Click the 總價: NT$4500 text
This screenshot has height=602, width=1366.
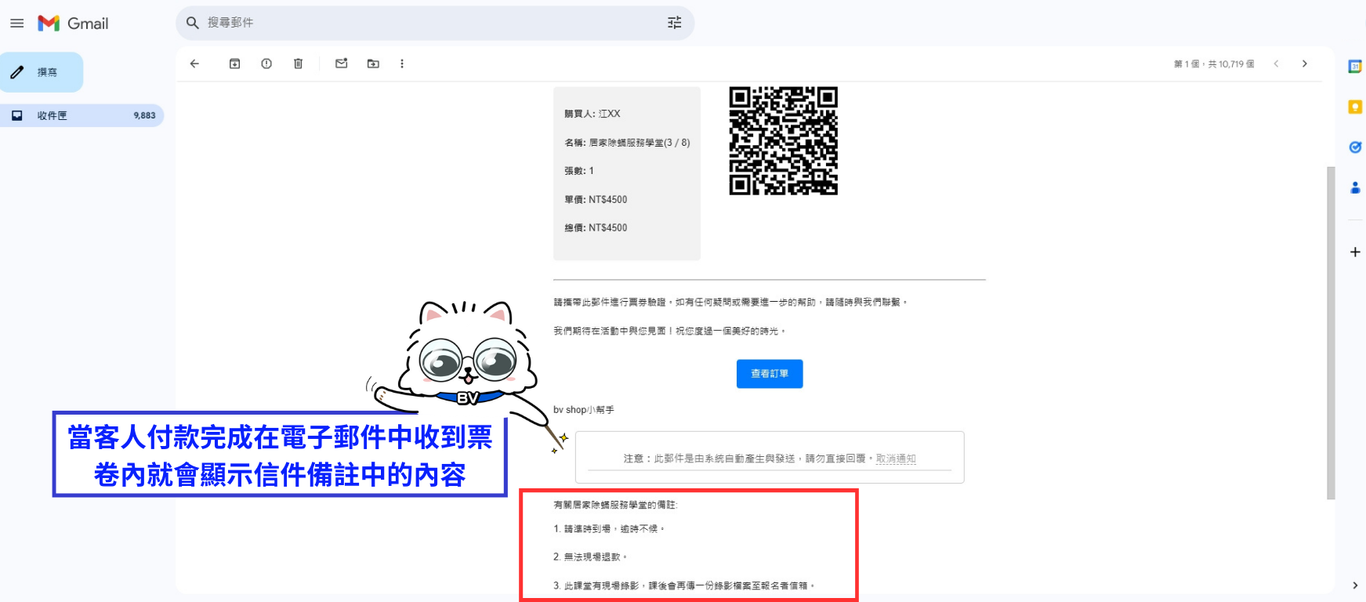(596, 228)
